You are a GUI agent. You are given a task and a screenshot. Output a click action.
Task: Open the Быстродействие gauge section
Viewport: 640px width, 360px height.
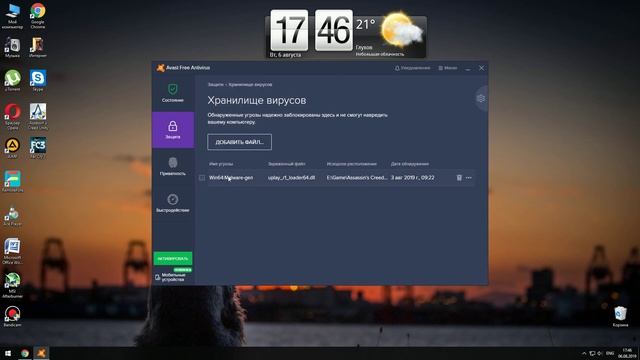click(173, 203)
